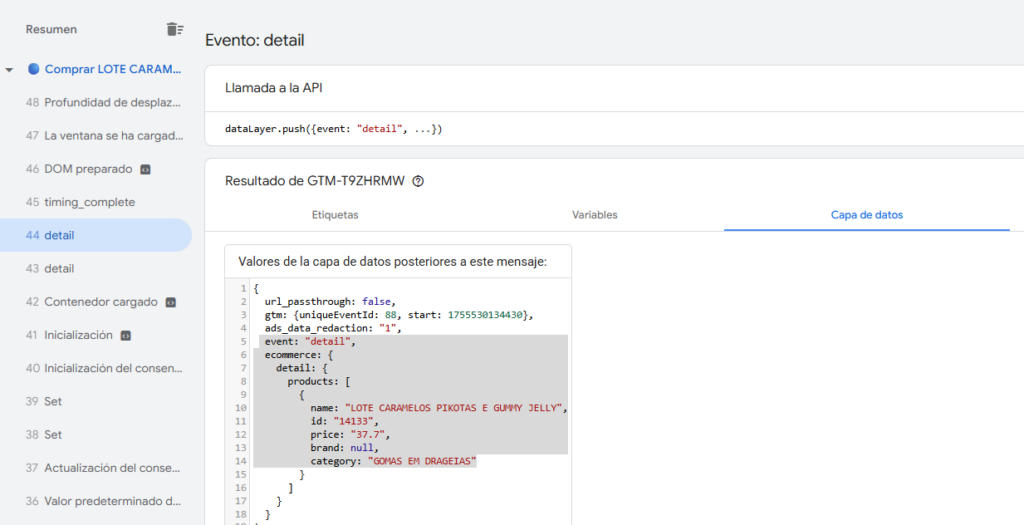Select the Capa de datos tab
This screenshot has width=1024, height=525.
(x=866, y=215)
